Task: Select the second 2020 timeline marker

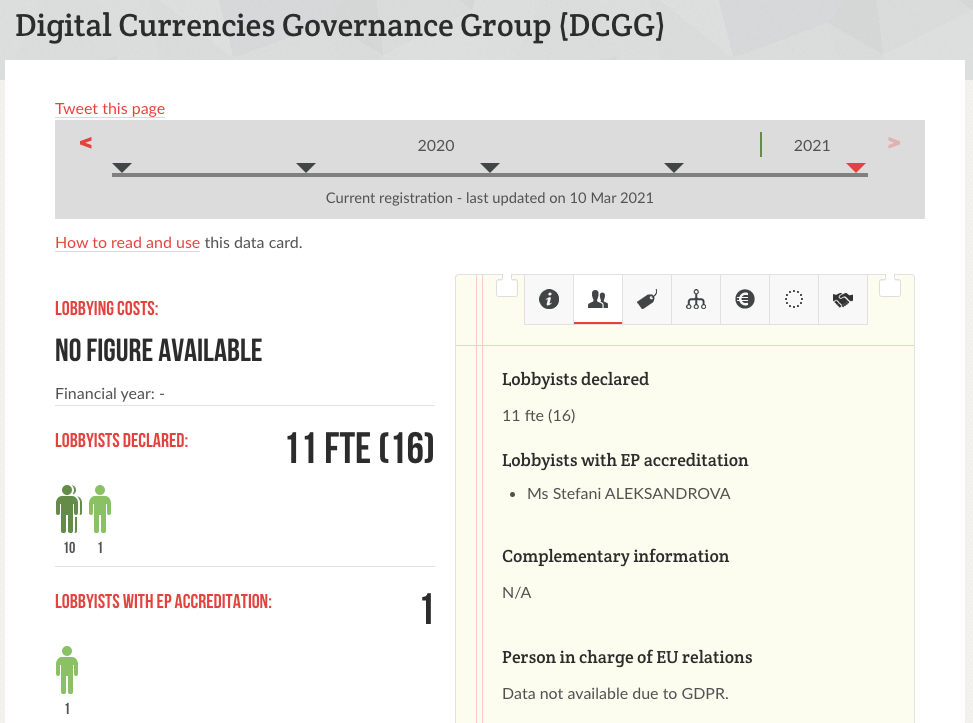Action: point(306,168)
